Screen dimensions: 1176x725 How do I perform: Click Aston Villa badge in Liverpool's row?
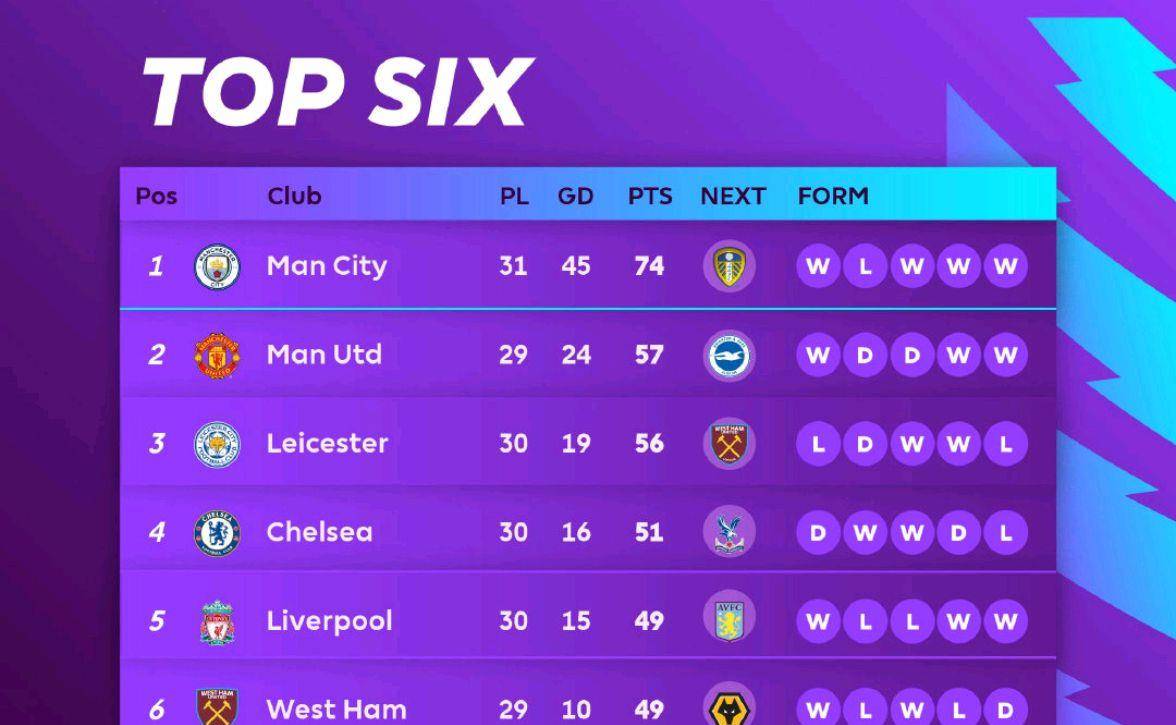[x=729, y=621]
